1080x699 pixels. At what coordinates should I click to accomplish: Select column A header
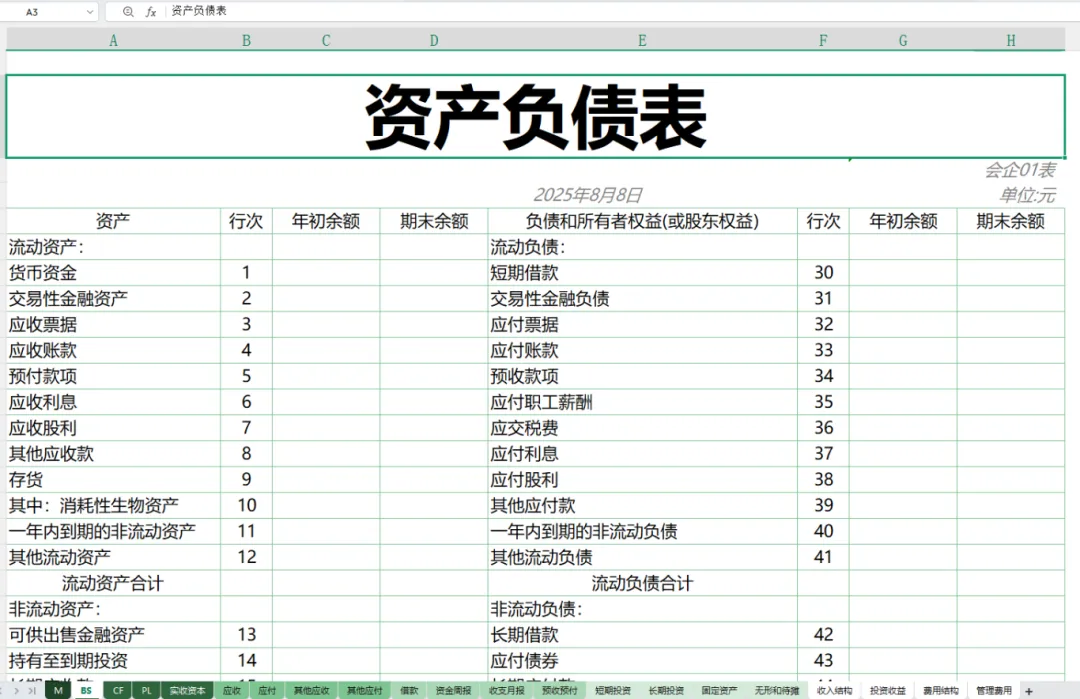click(114, 41)
